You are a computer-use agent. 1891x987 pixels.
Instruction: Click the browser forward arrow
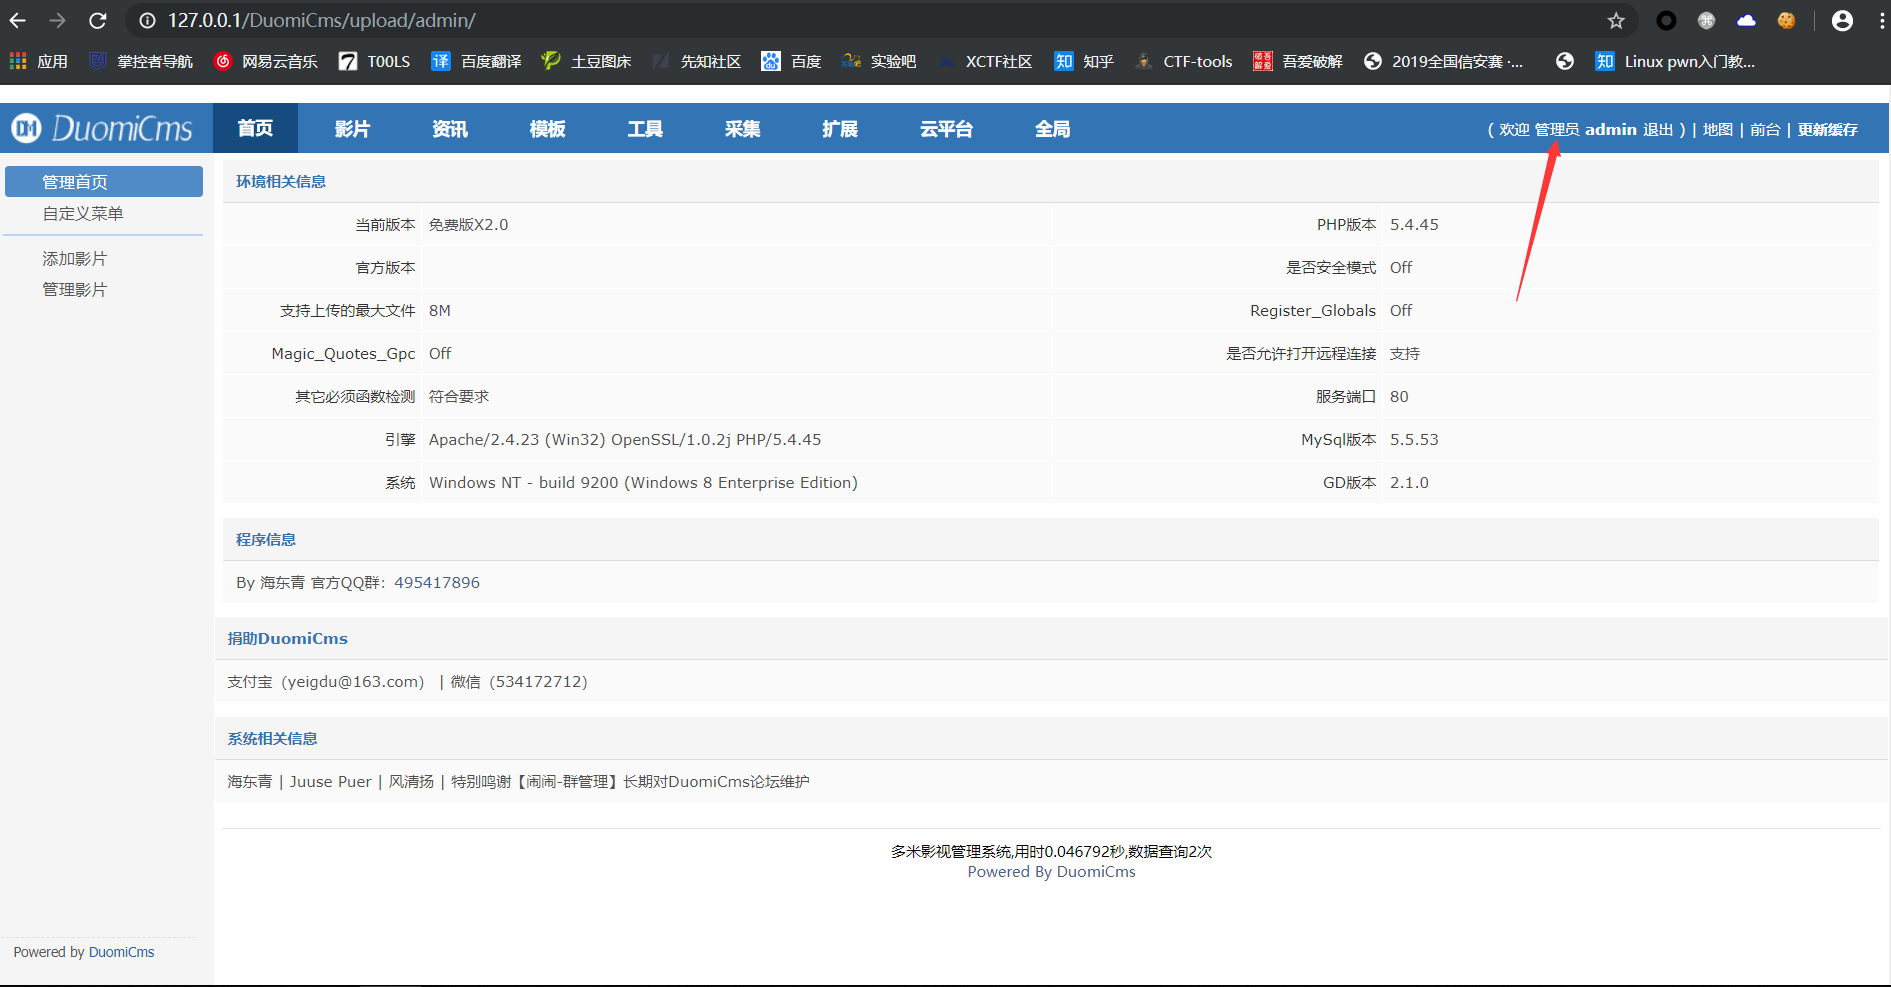click(57, 20)
